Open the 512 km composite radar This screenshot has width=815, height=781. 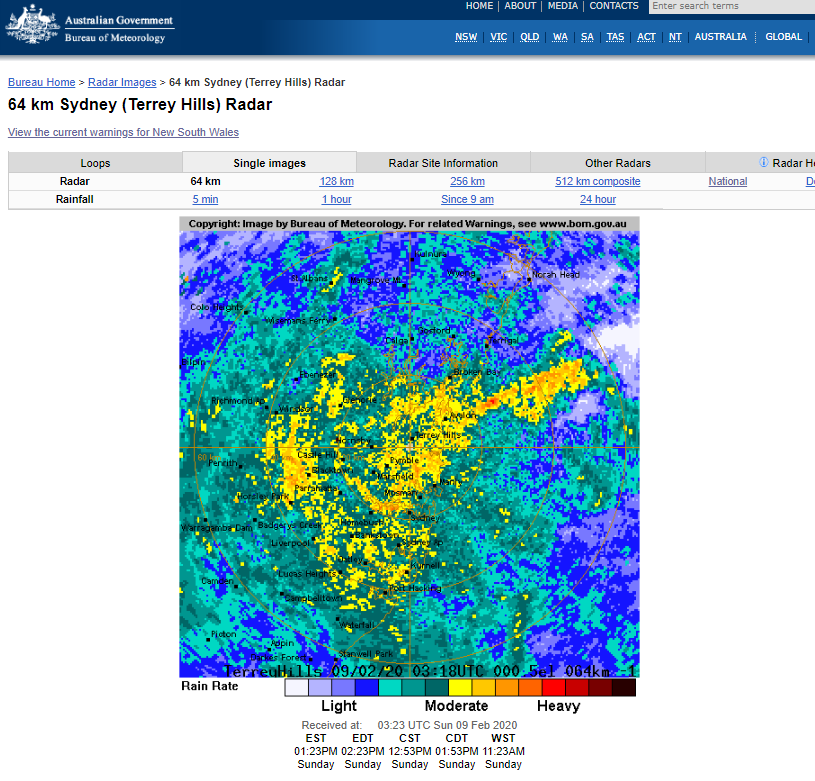pos(597,181)
